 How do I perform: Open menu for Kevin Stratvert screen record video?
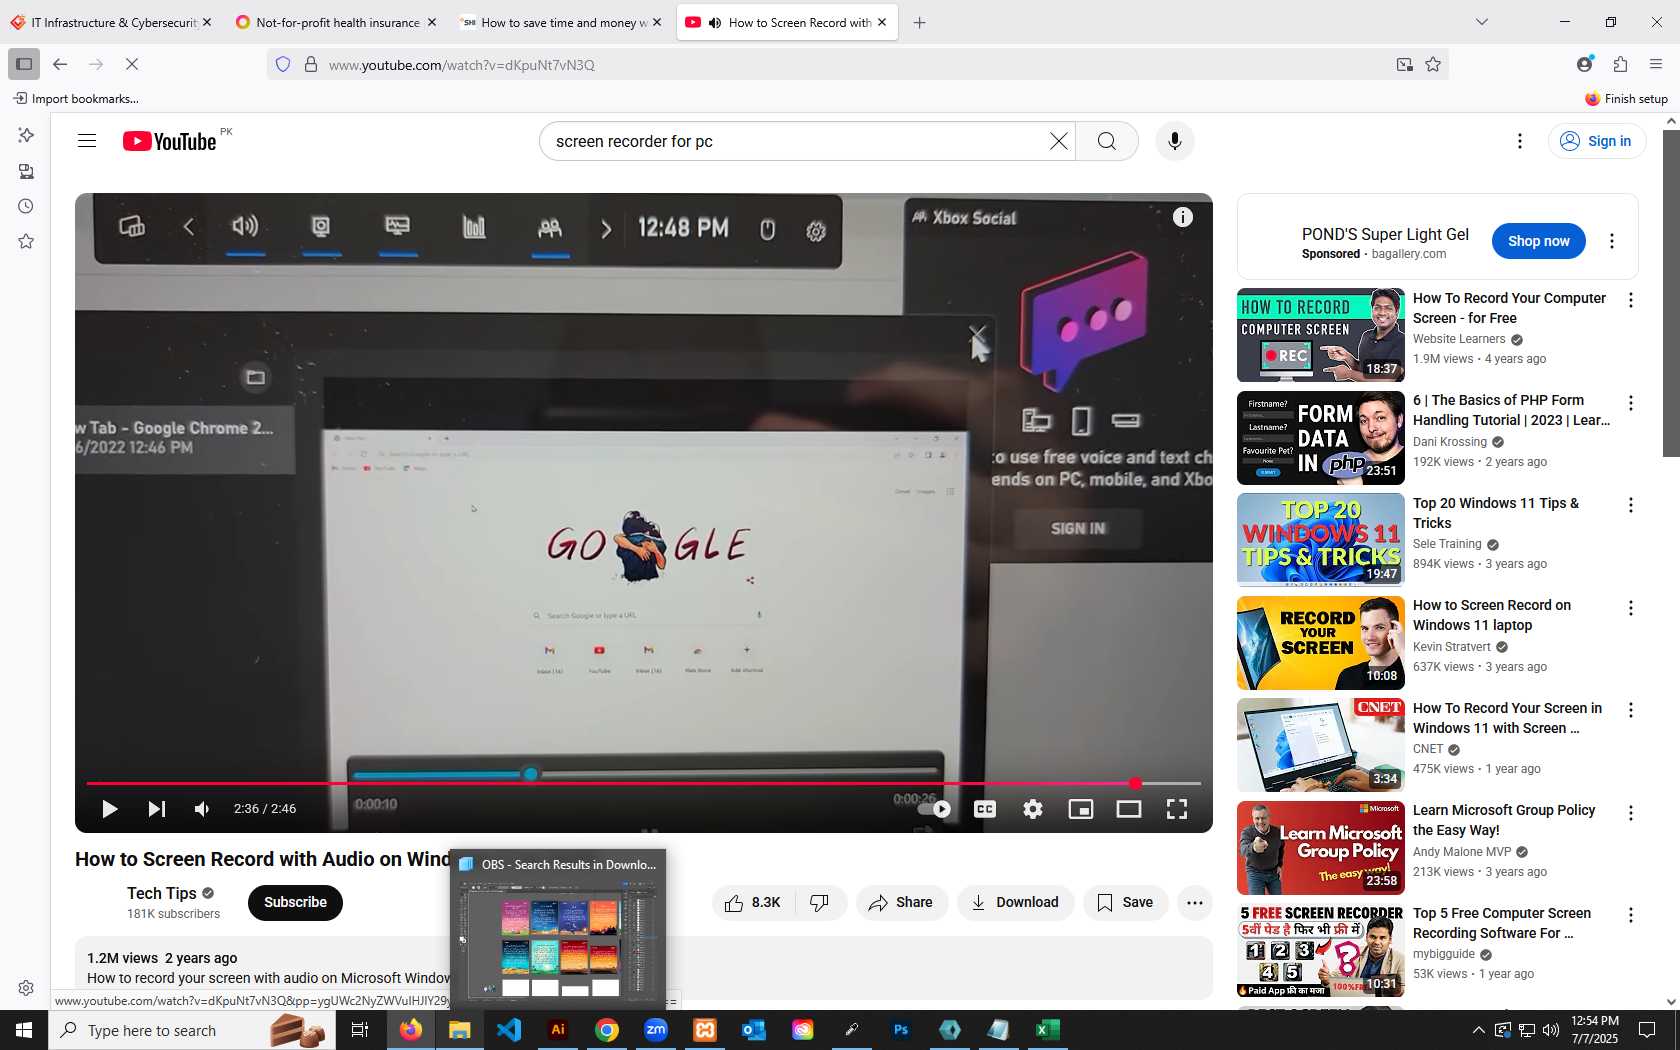click(x=1631, y=608)
